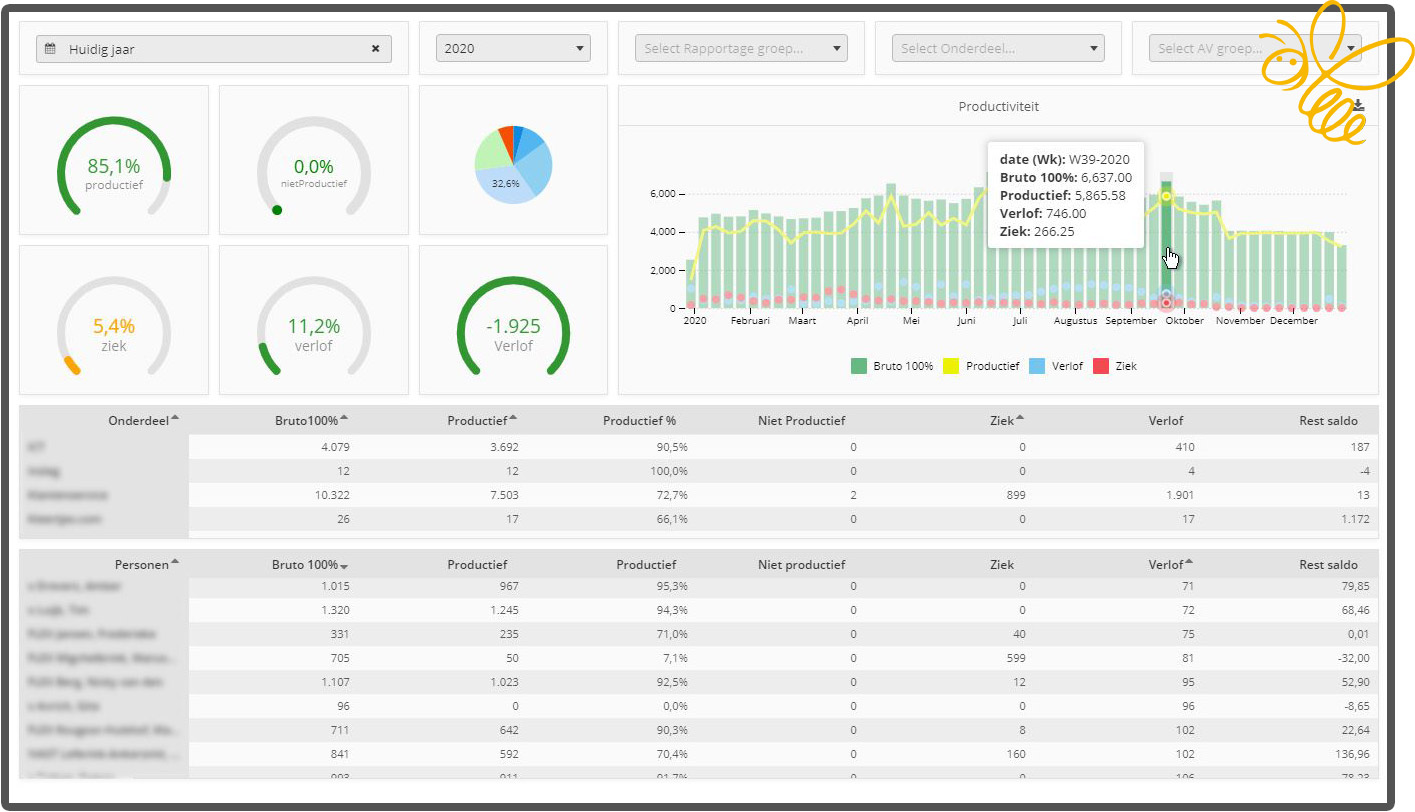Click sort arrow beside Onderdeel header
Screen dimensions: 1415x812
175,418
